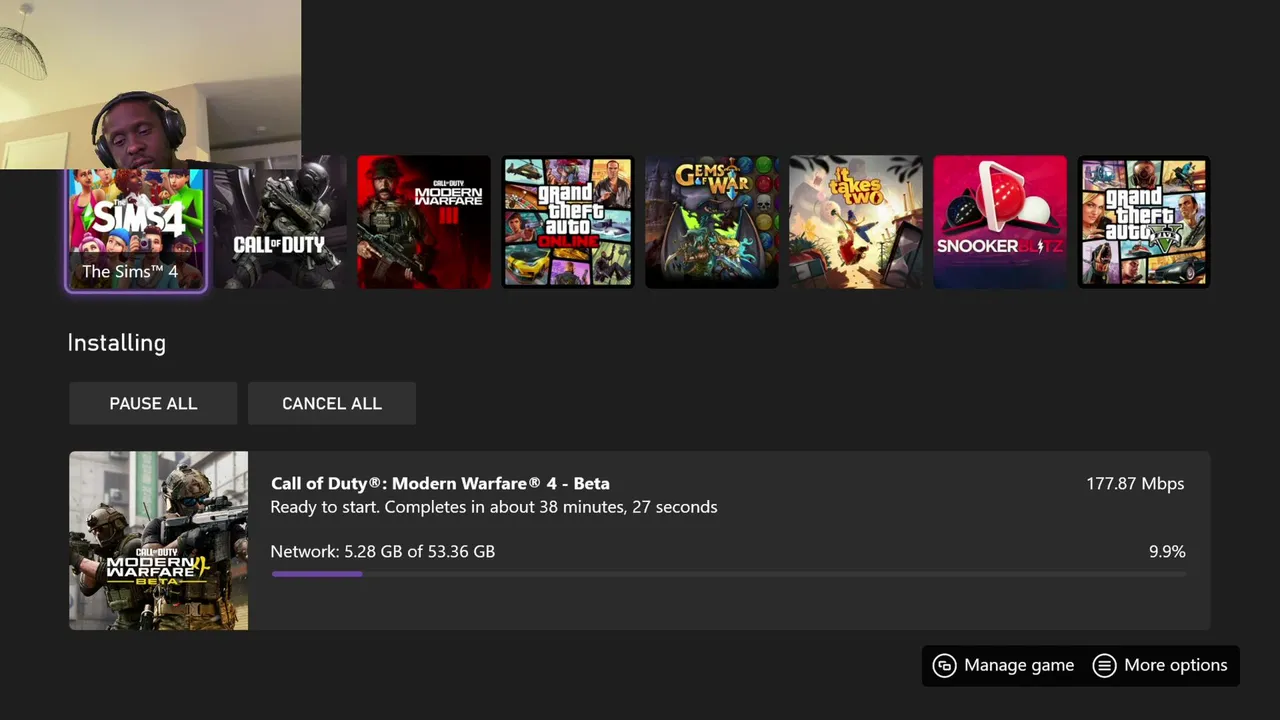Viewport: 1280px width, 720px height.
Task: Click the 'Ready to start. Completes in about' status line
Action: (x=494, y=507)
